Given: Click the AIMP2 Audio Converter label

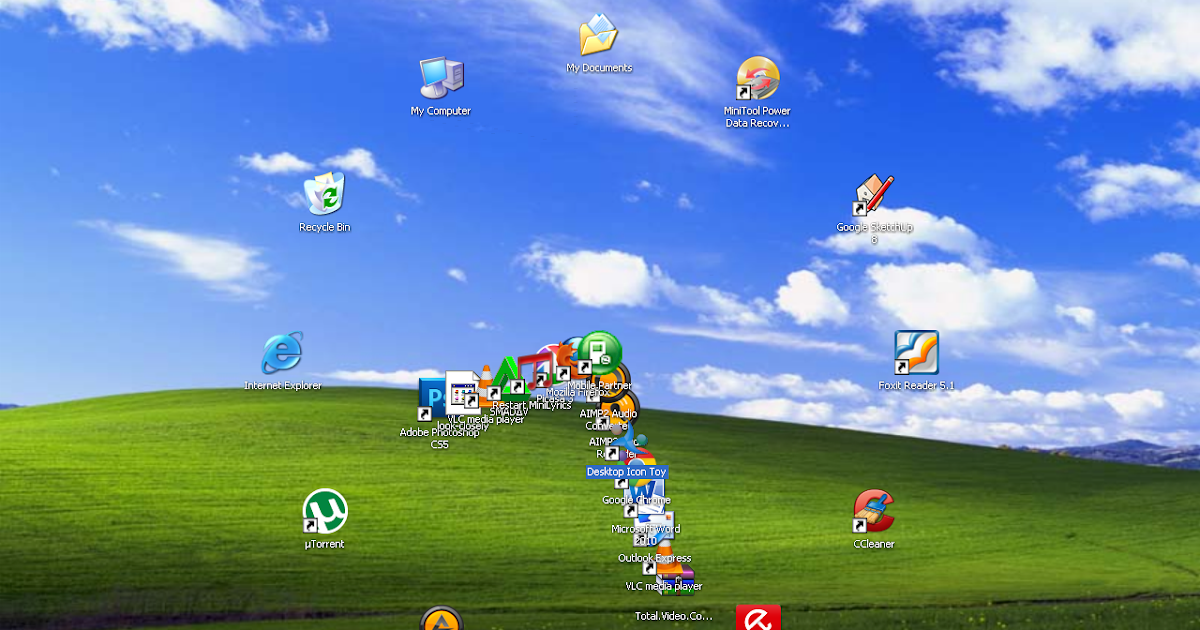Looking at the screenshot, I should pyautogui.click(x=609, y=419).
